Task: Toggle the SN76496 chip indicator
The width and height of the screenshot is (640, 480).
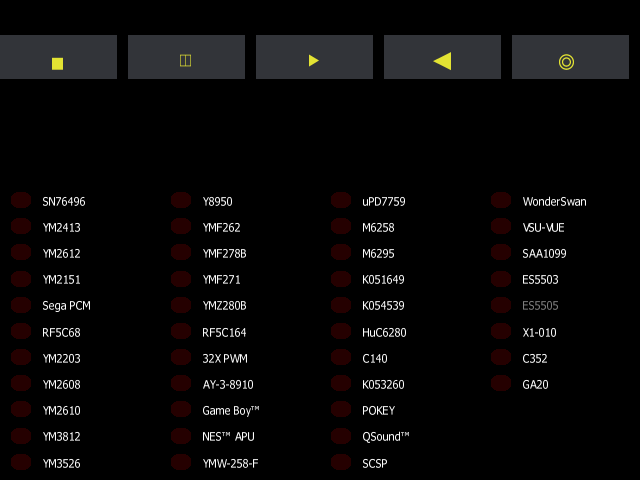Action: coord(21,200)
